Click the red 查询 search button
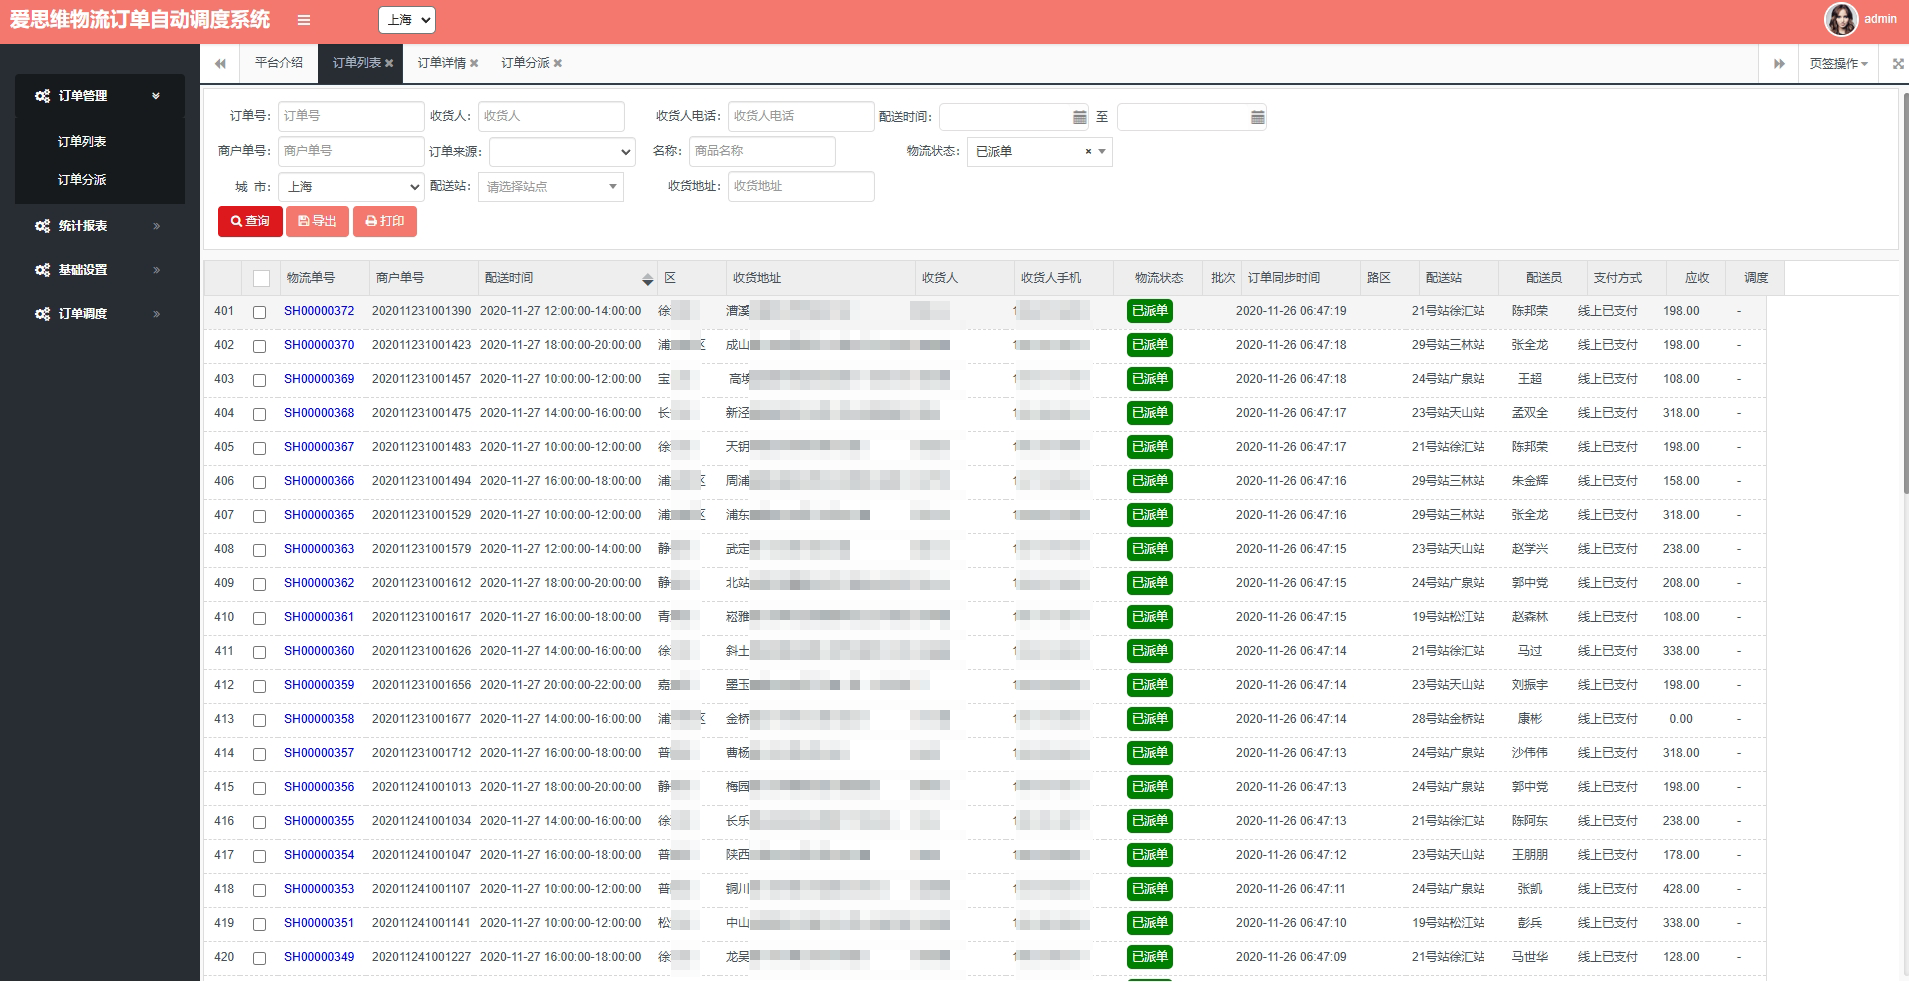 coord(250,221)
